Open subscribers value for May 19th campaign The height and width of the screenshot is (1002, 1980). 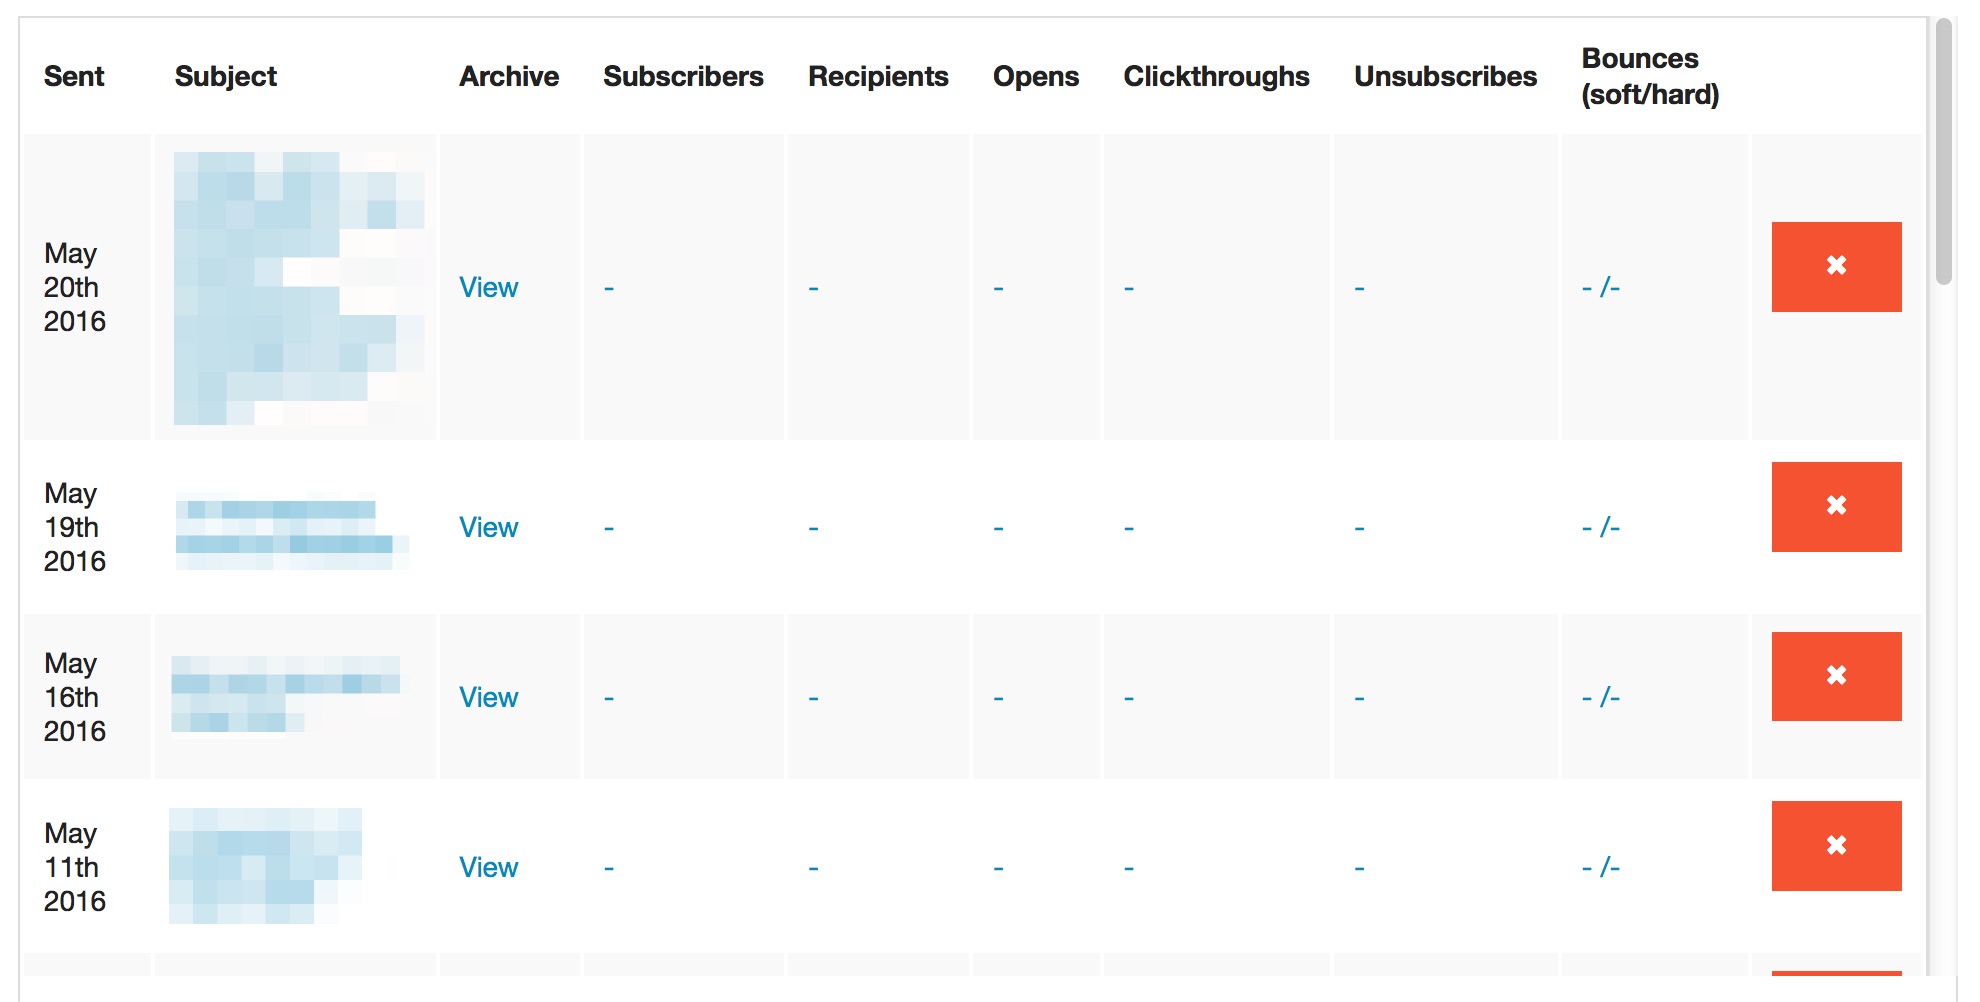click(x=609, y=528)
